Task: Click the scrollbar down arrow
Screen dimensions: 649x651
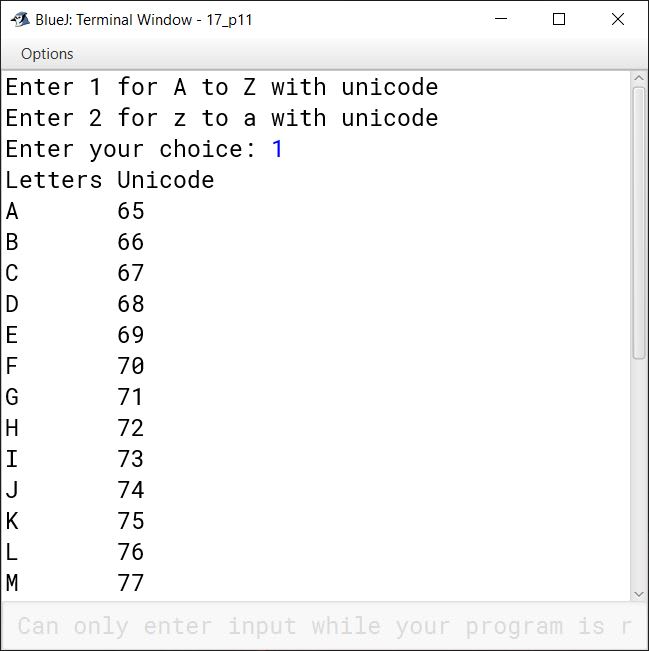Action: click(x=640, y=593)
